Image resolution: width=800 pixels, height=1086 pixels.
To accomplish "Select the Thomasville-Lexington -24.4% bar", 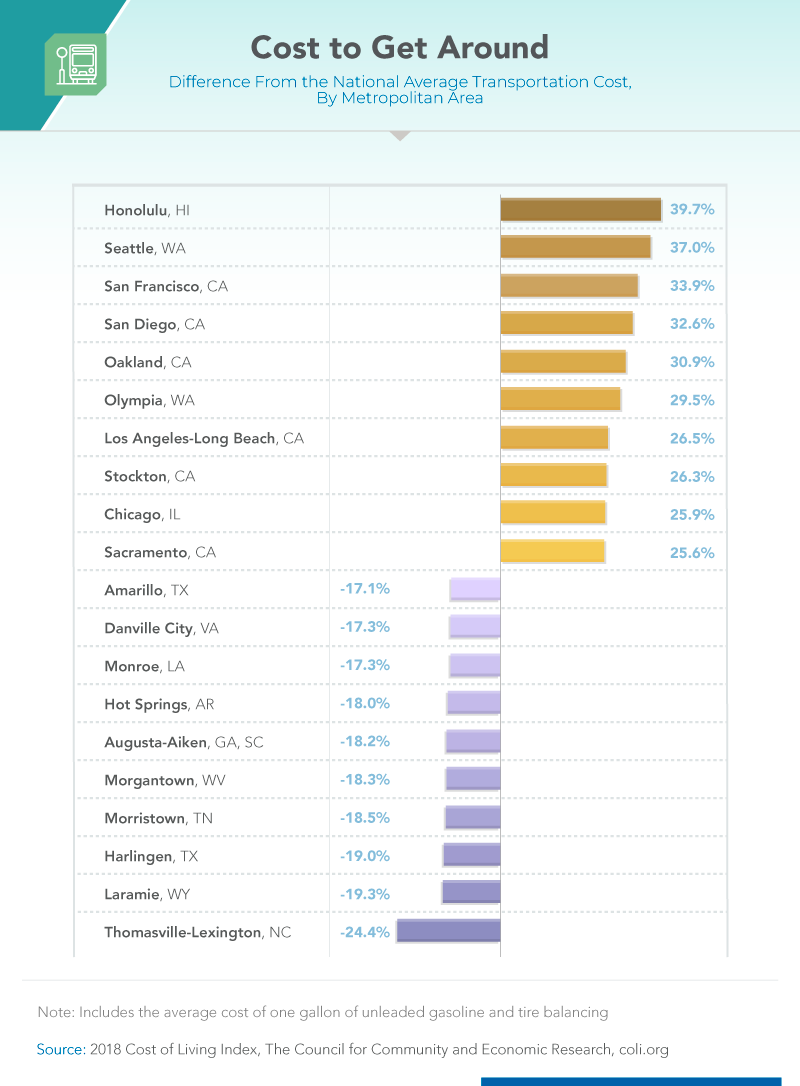I will [x=449, y=932].
